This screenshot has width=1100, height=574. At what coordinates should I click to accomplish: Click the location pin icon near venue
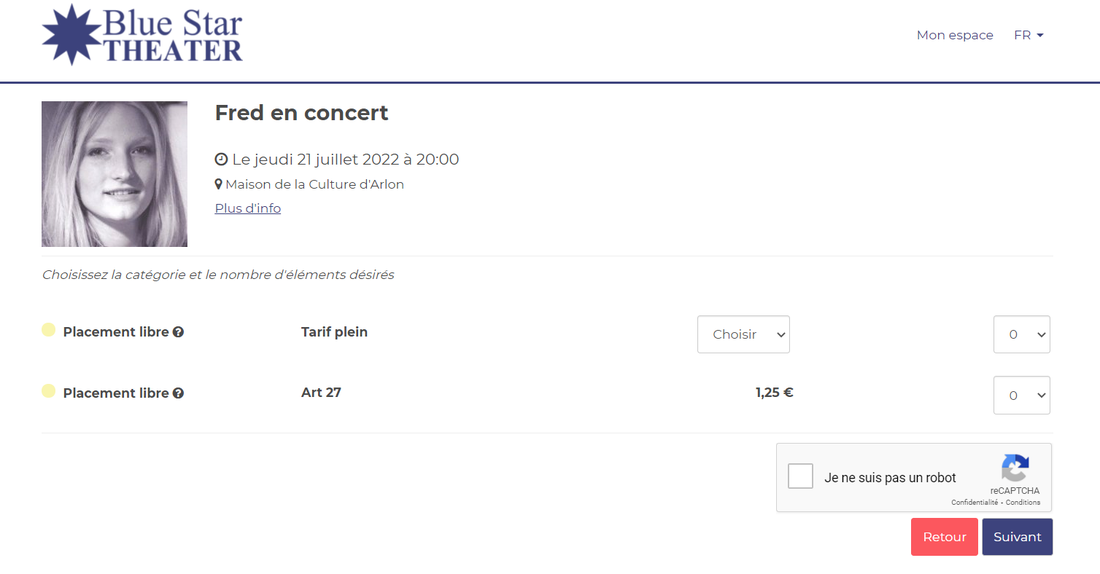pyautogui.click(x=219, y=185)
